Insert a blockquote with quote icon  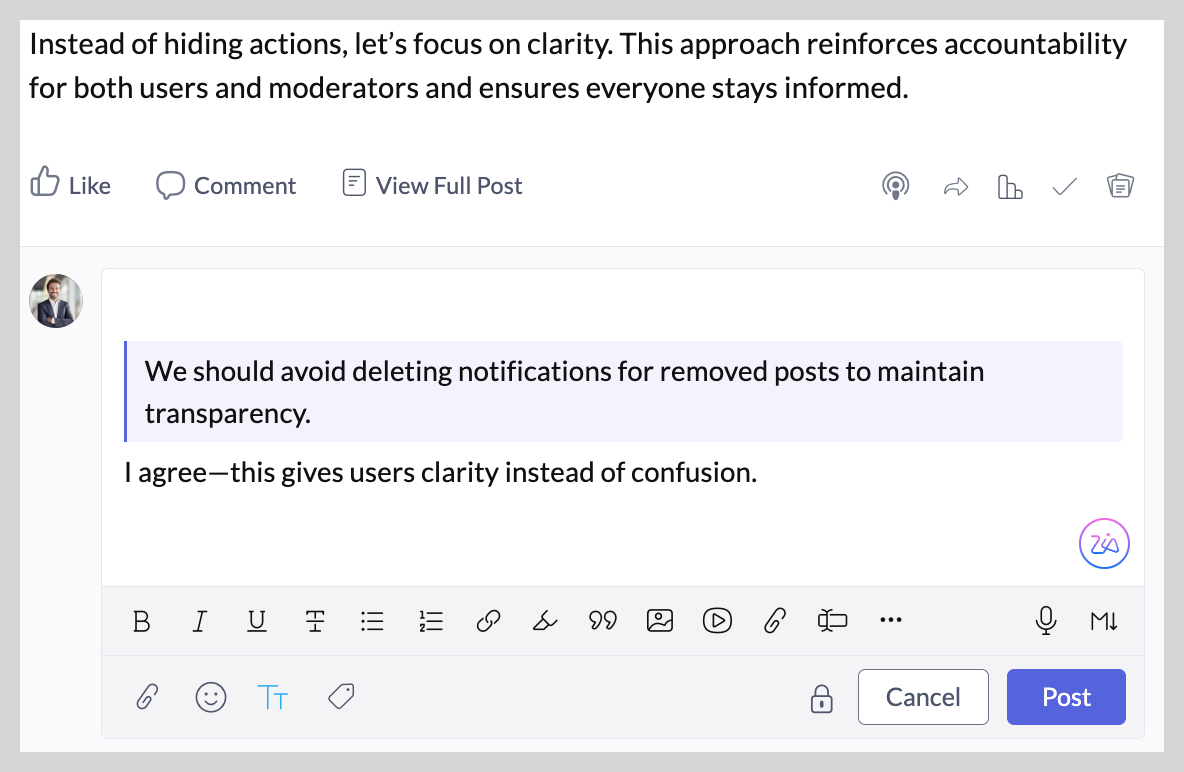pos(603,621)
